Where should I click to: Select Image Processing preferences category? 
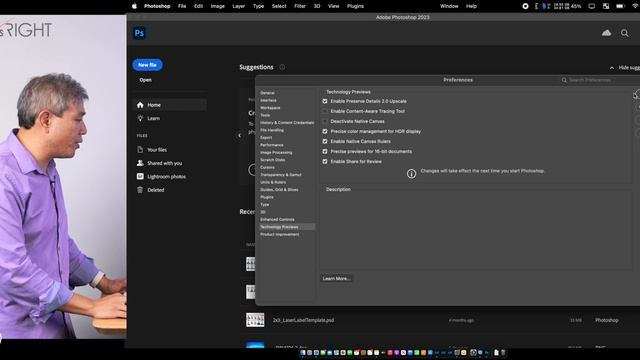point(276,152)
